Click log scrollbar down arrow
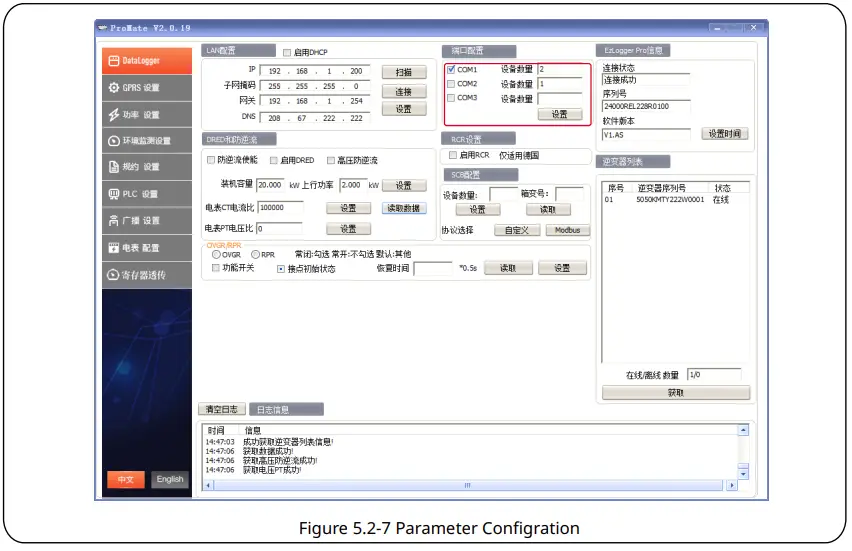The width and height of the screenshot is (852, 551). point(743,474)
